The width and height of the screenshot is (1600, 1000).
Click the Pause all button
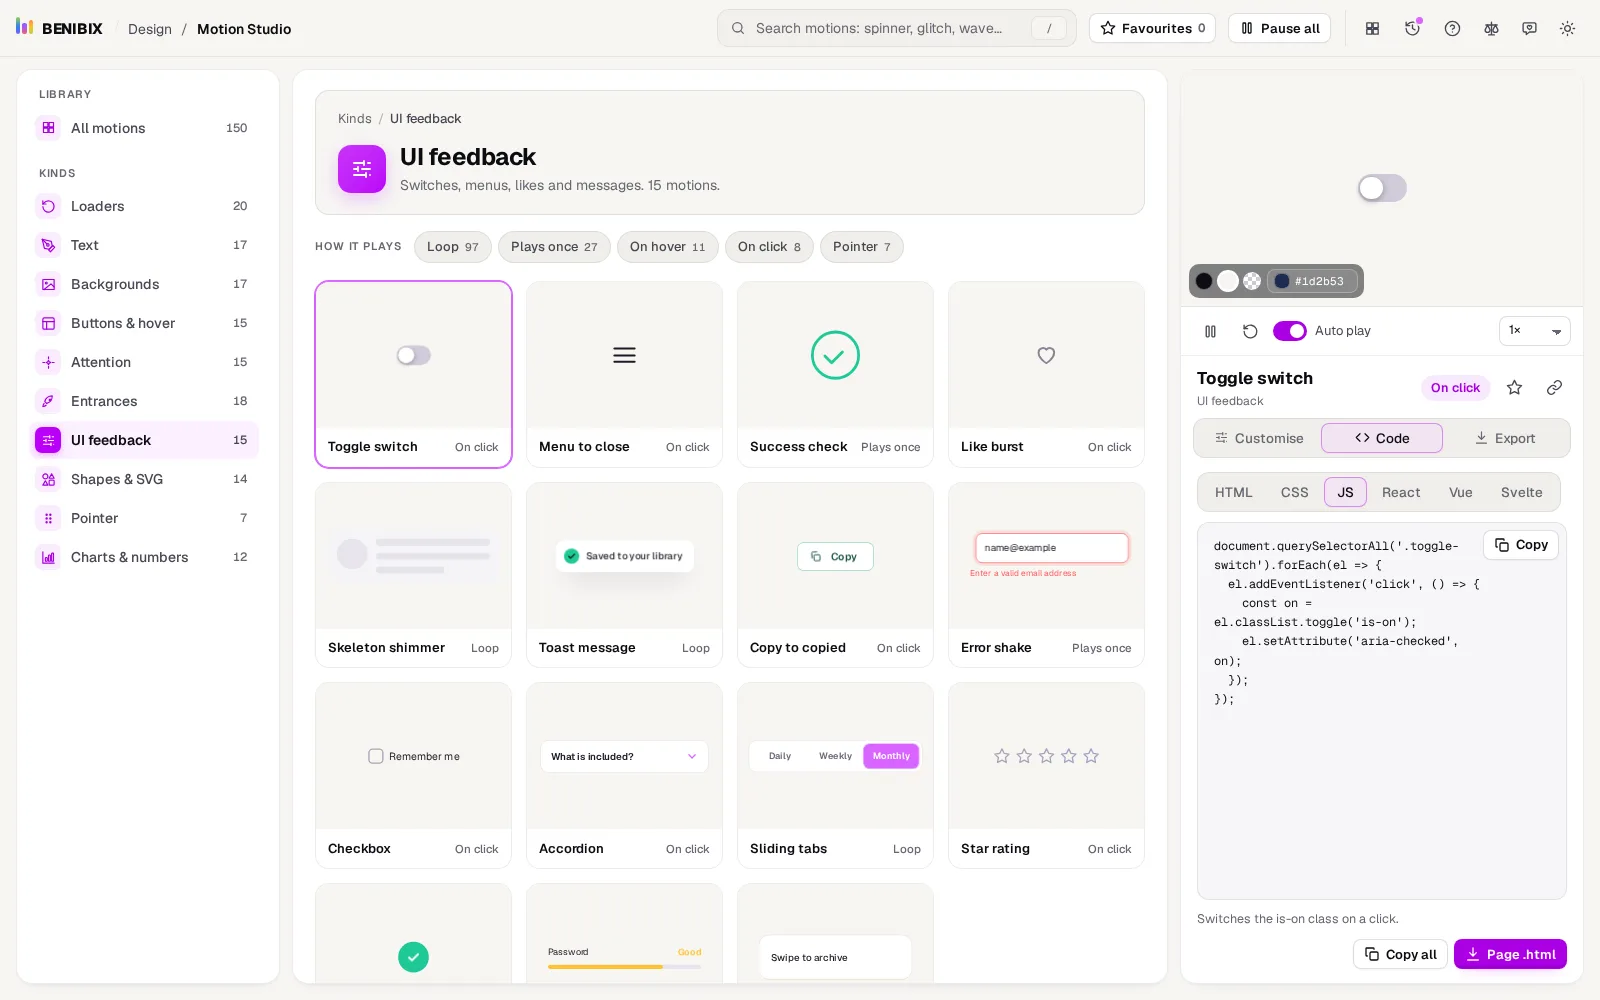coord(1280,28)
